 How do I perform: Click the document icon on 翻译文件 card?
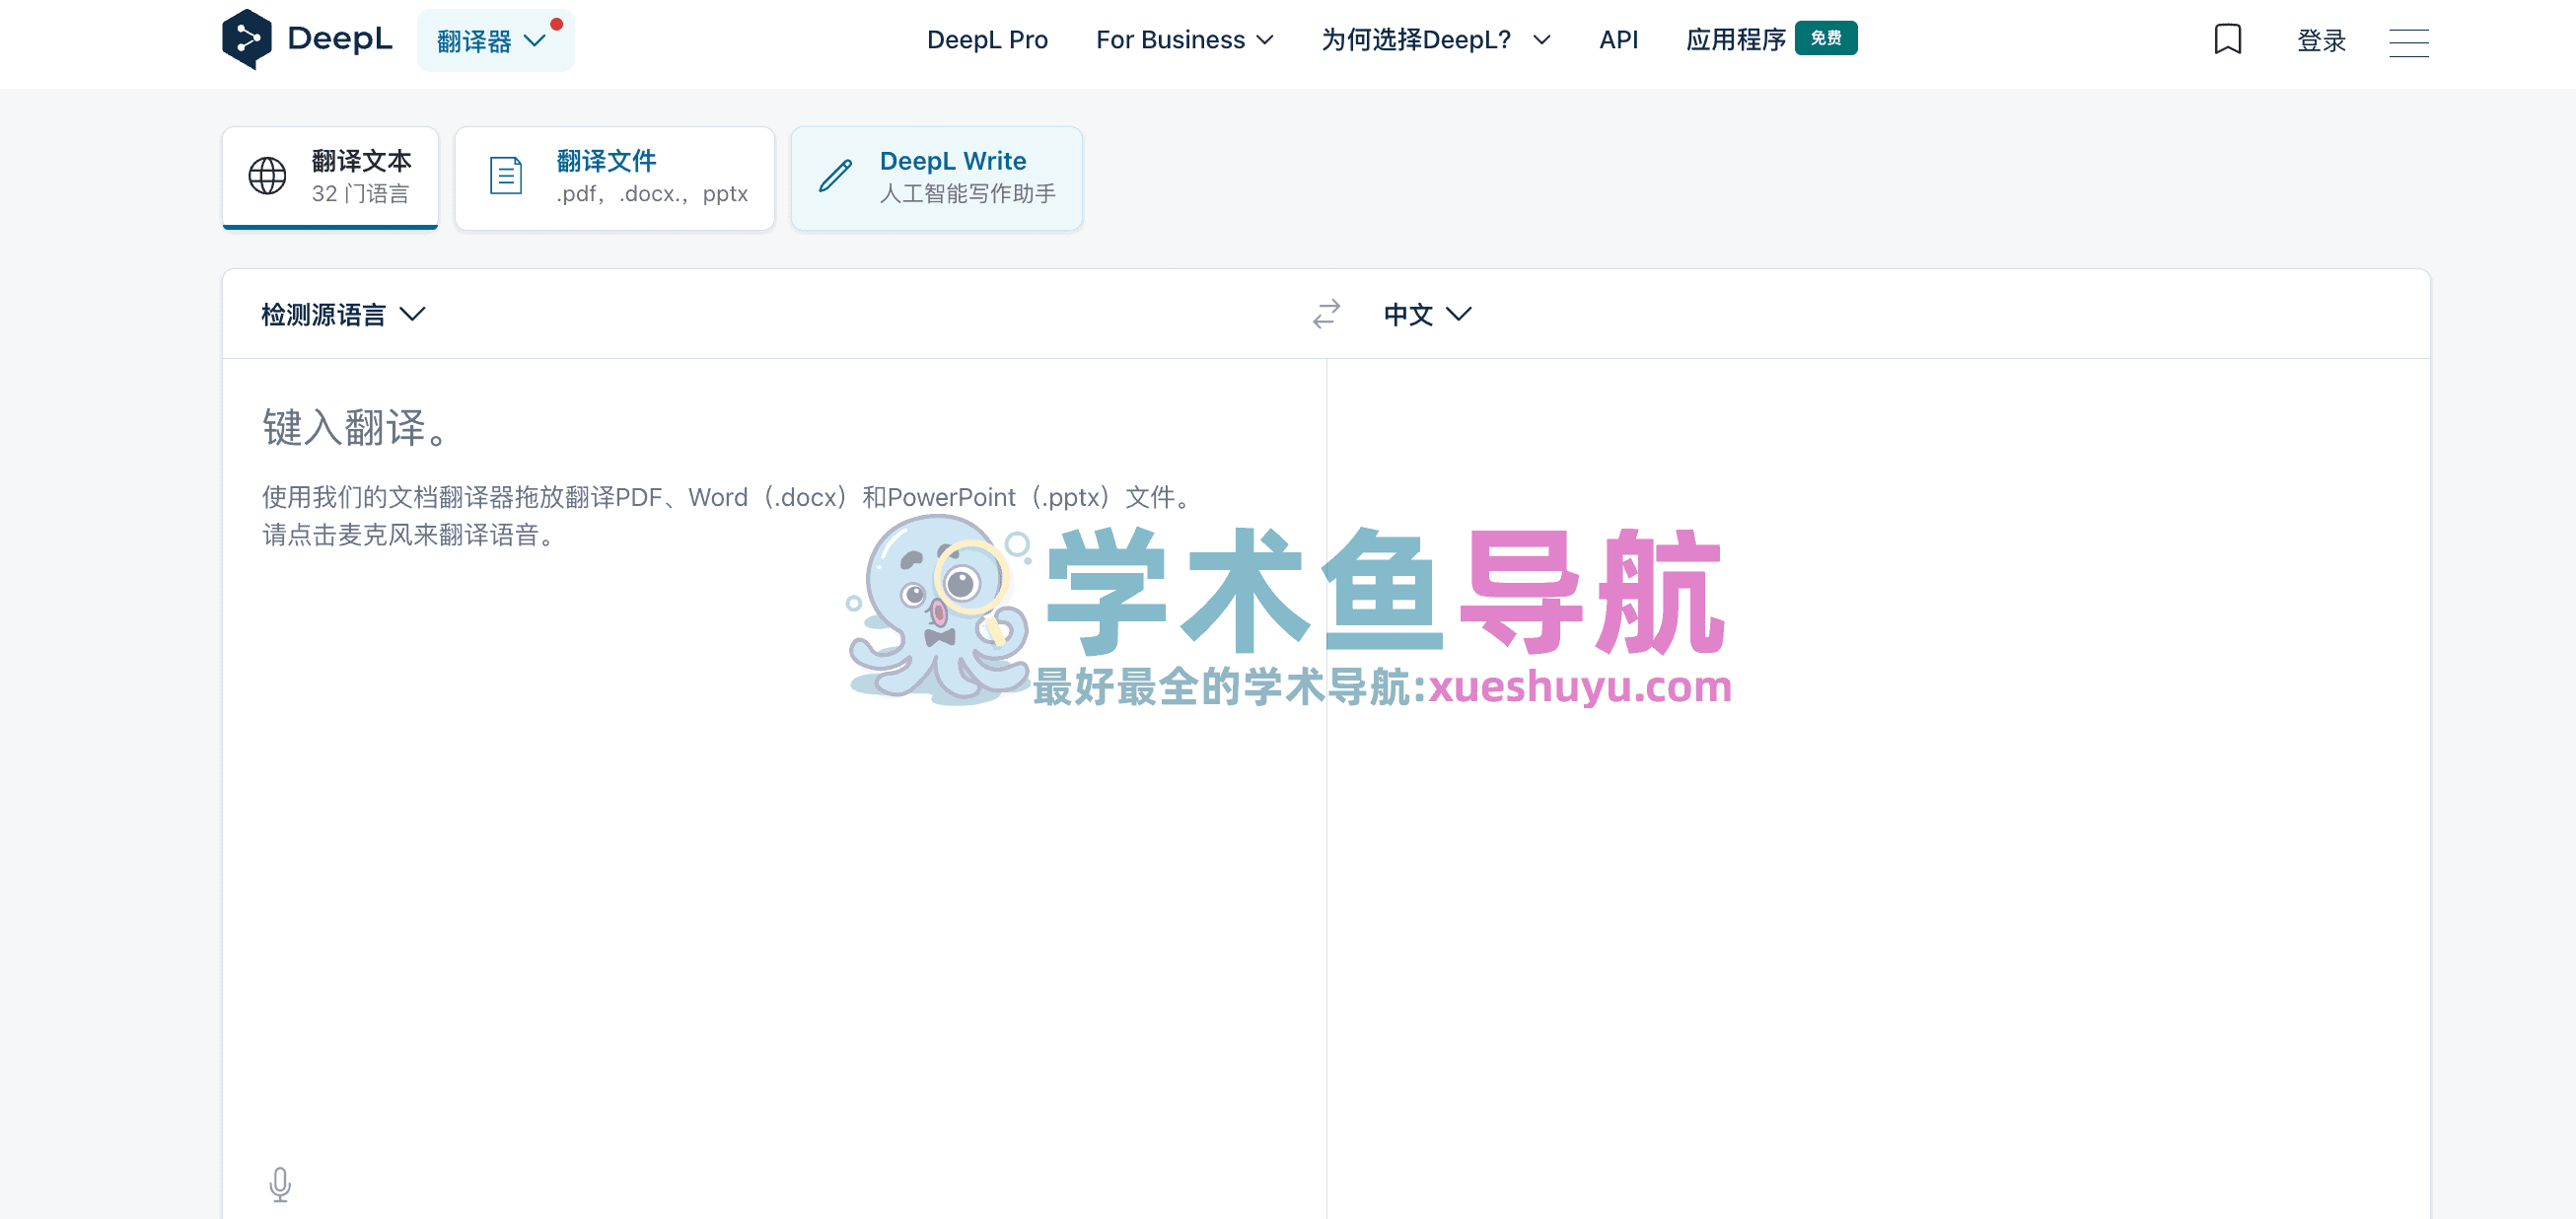coord(505,175)
